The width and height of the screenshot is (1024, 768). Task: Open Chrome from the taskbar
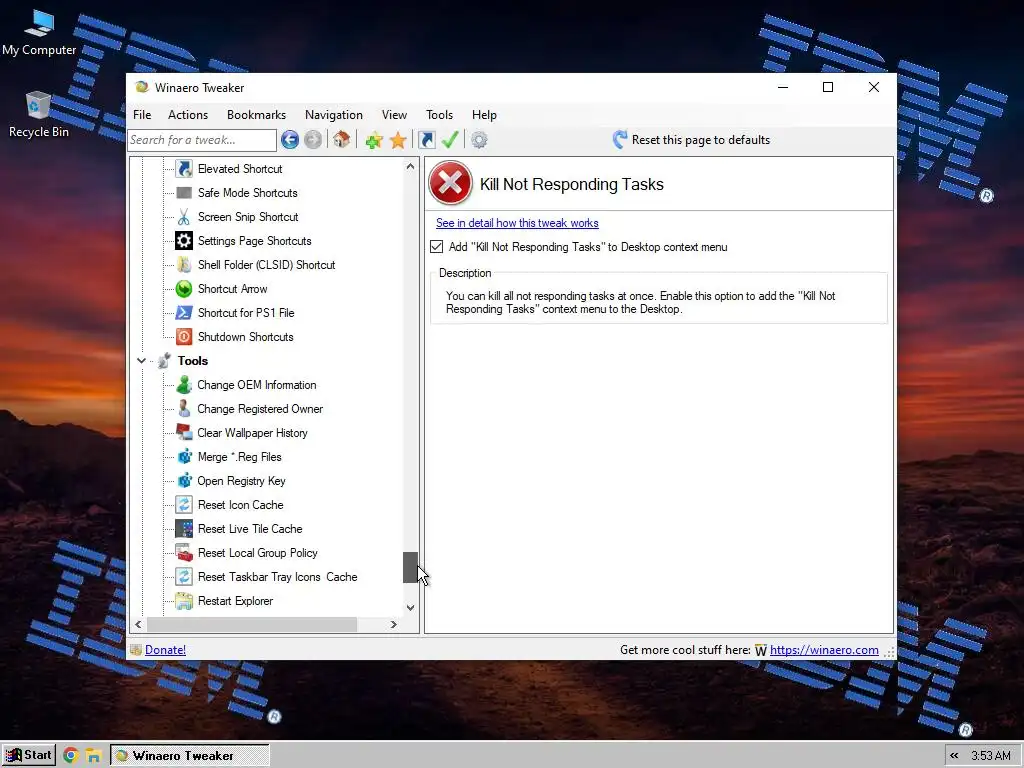coord(71,756)
